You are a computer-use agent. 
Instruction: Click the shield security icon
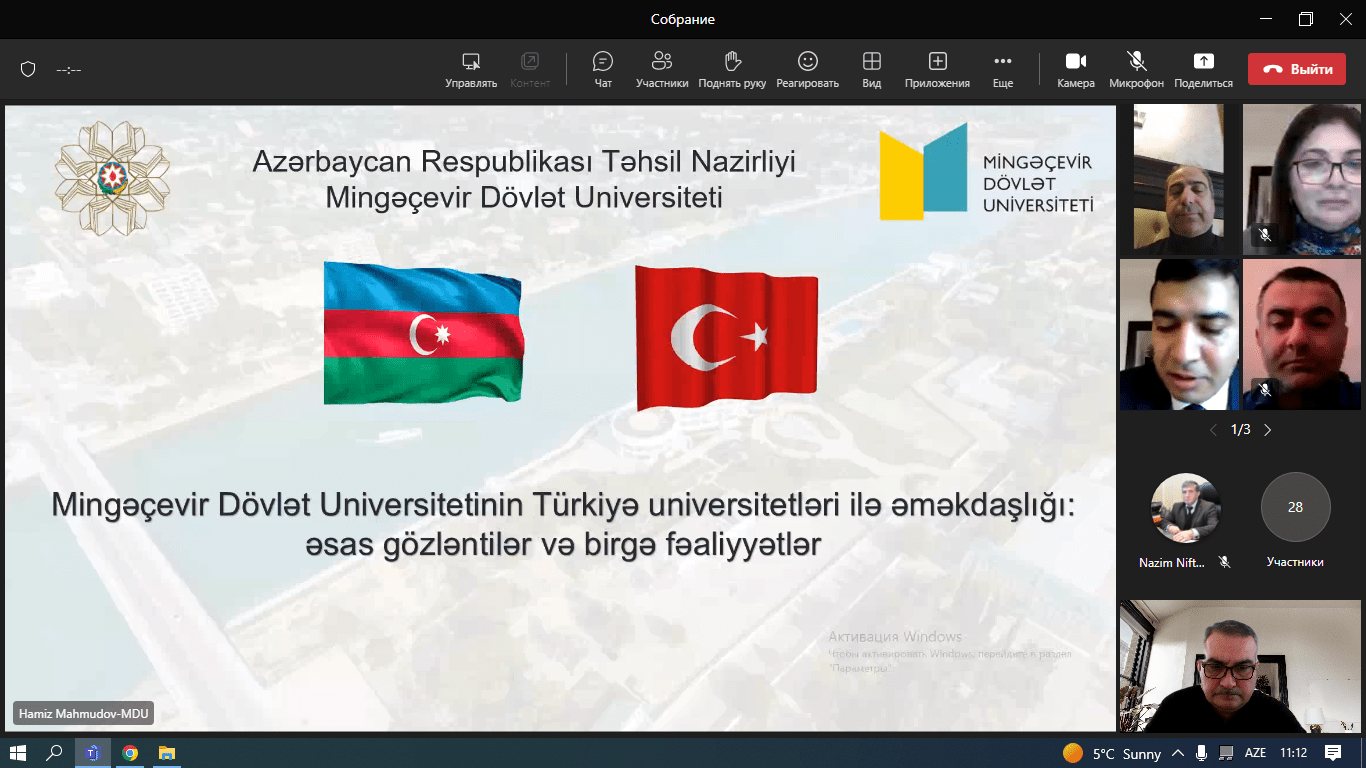pyautogui.click(x=28, y=69)
